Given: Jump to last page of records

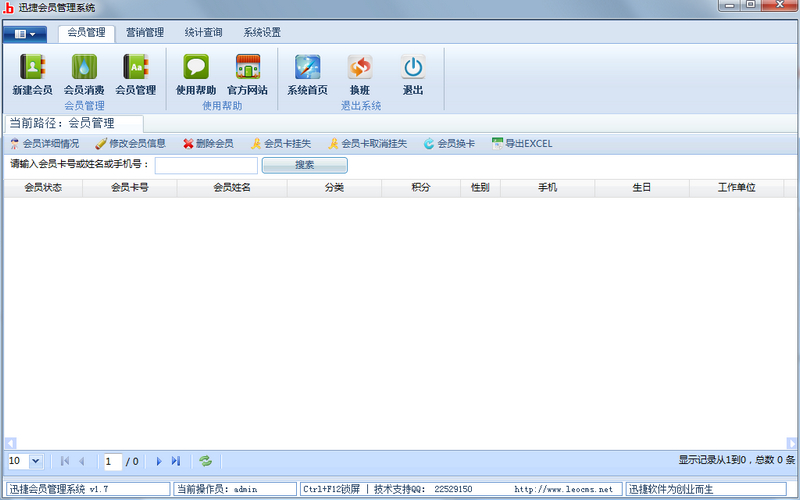Looking at the screenshot, I should click(176, 461).
